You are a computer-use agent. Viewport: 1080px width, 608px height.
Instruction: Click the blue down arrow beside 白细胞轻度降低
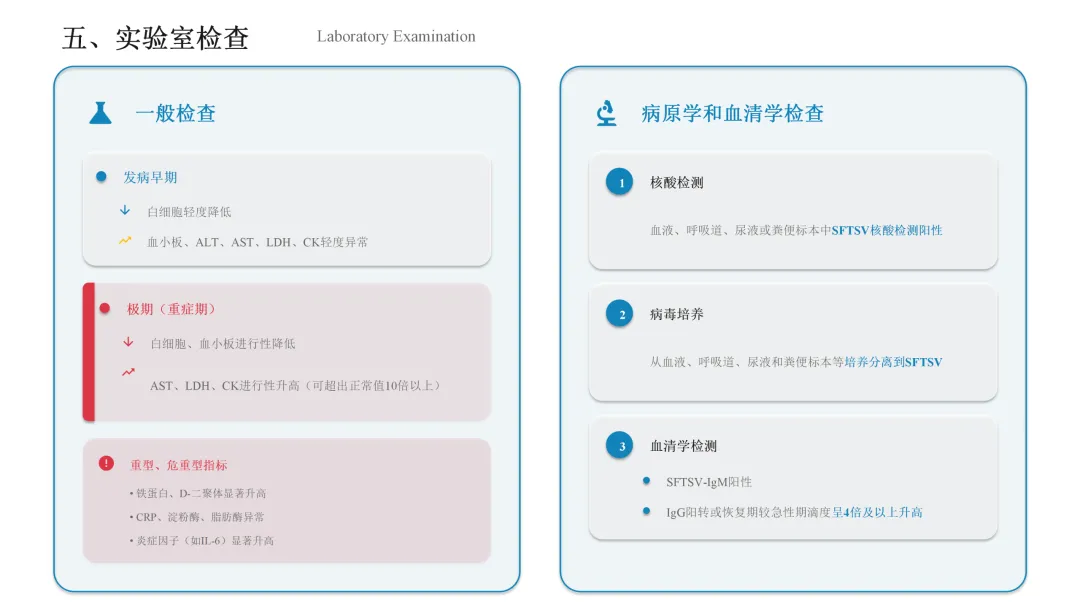click(x=125, y=210)
